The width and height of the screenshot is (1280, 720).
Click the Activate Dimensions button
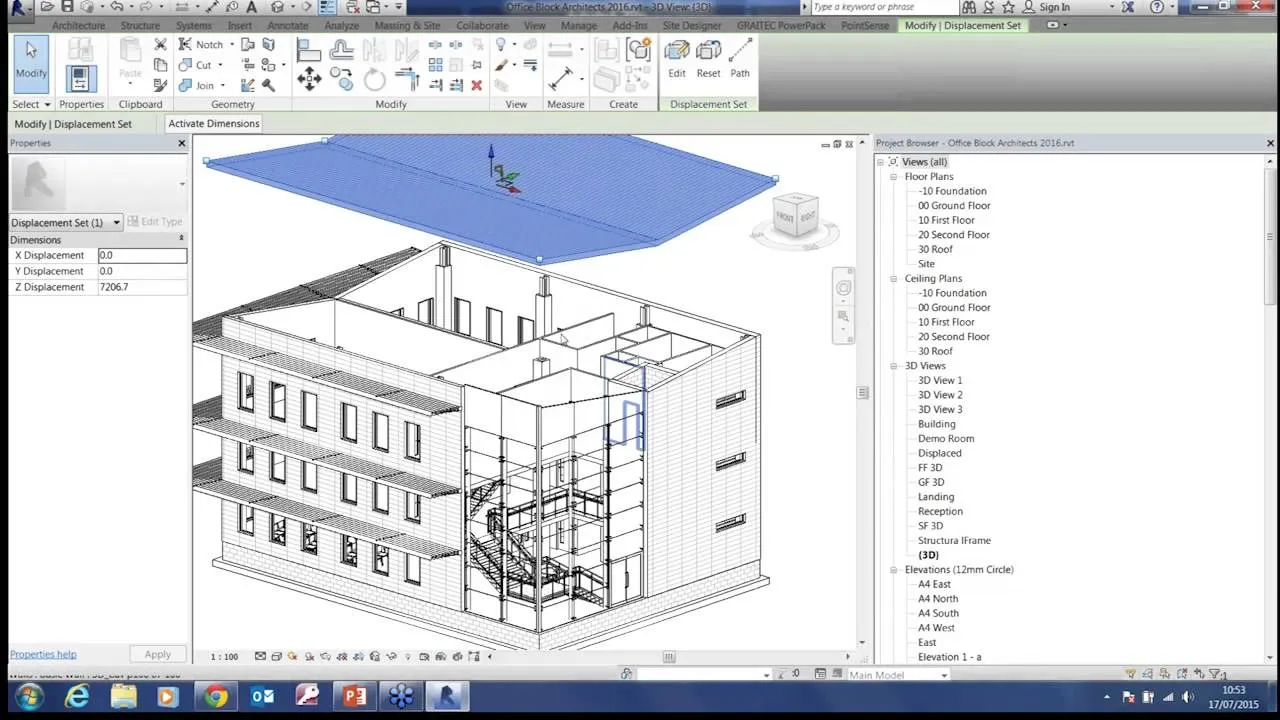[214, 124]
